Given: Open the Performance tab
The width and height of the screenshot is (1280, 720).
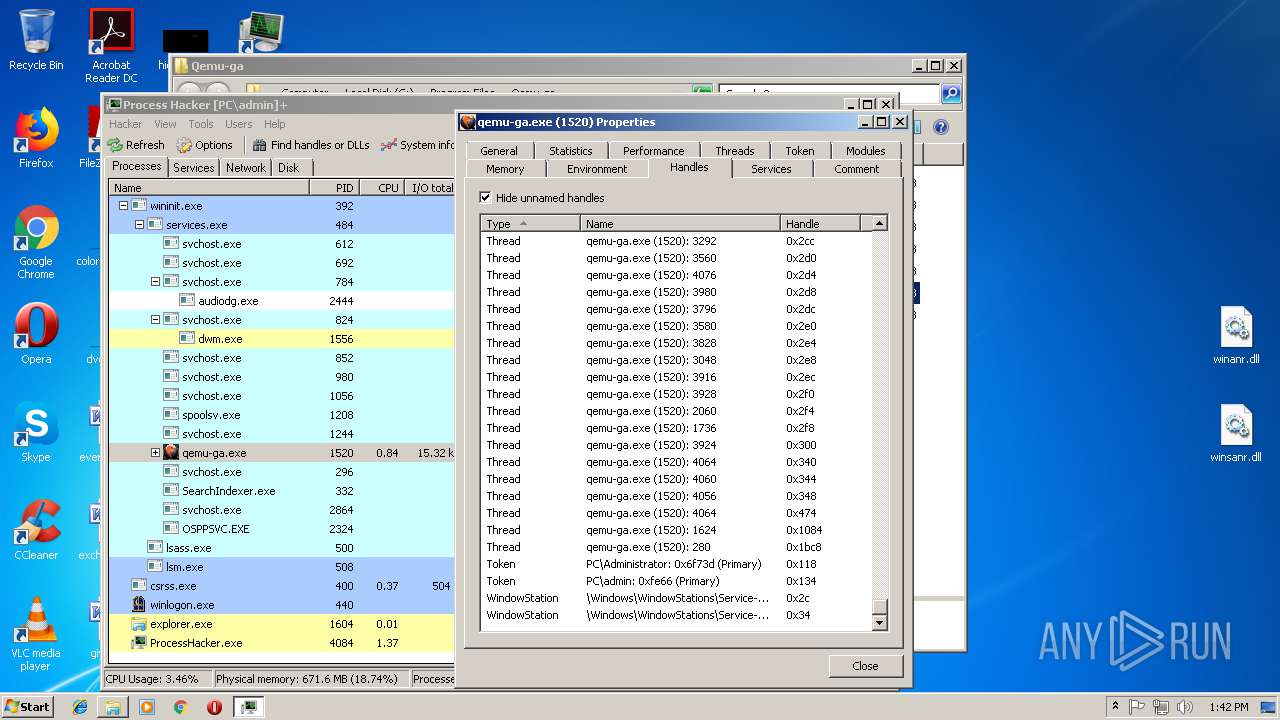Looking at the screenshot, I should pyautogui.click(x=653, y=151).
